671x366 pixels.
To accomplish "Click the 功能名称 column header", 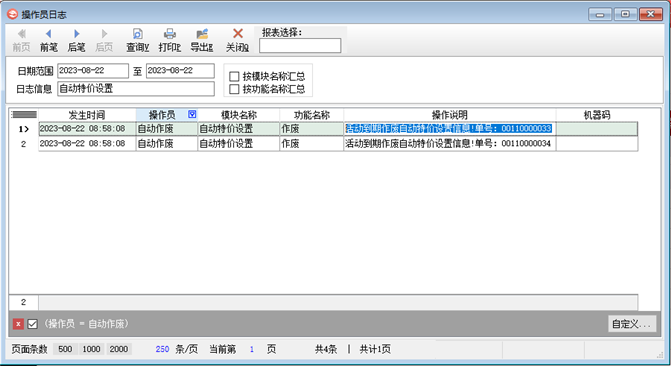I will pos(312,115).
